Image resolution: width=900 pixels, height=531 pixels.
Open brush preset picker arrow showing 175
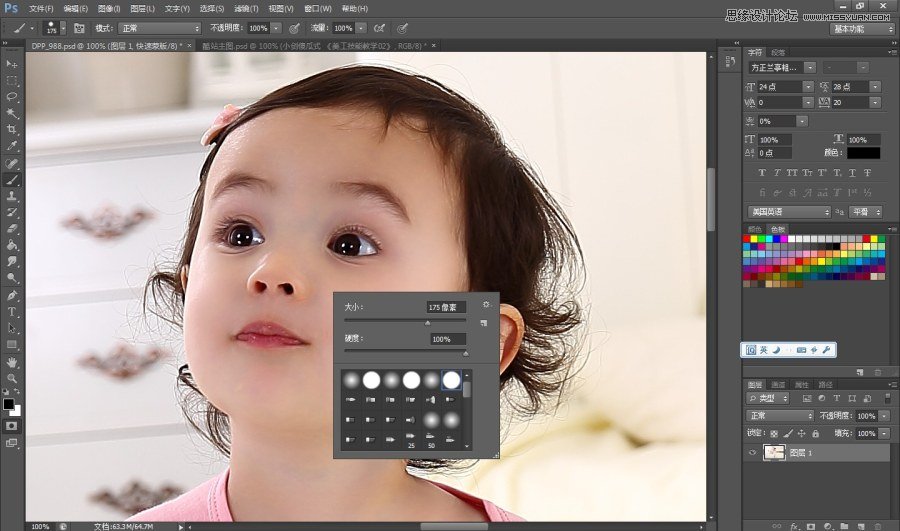tap(63, 28)
